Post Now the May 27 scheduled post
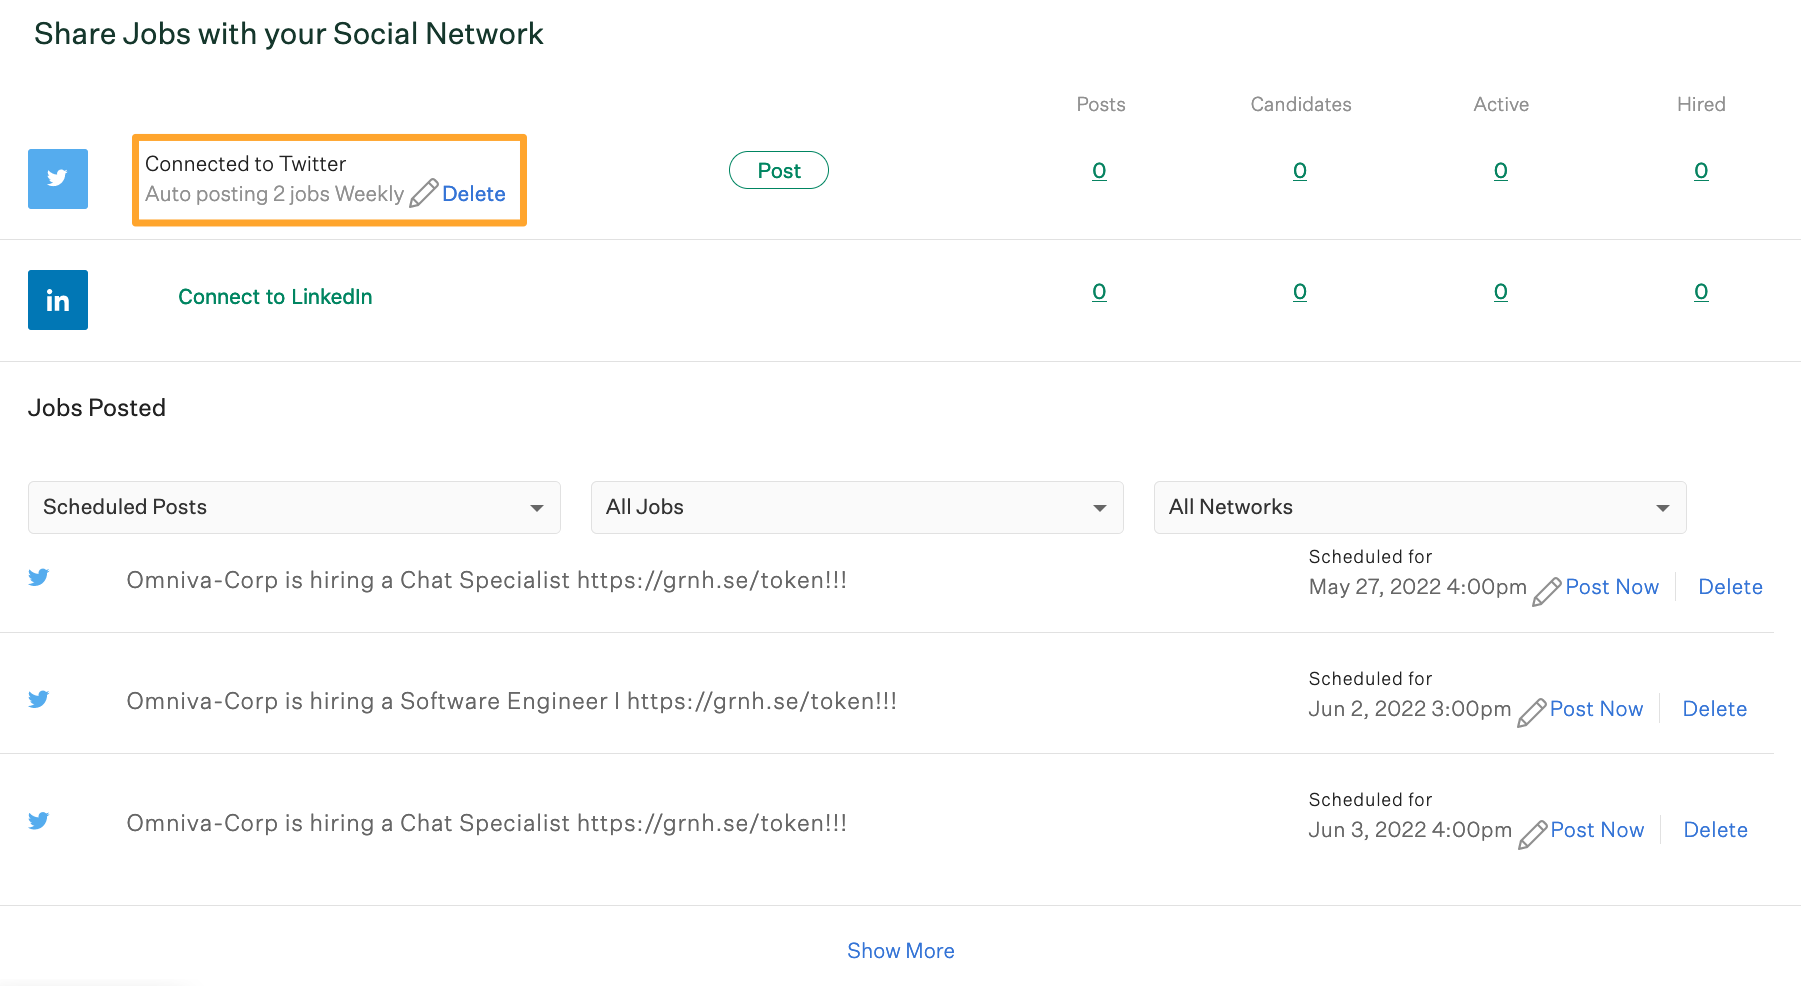The image size is (1801, 986). click(x=1611, y=587)
